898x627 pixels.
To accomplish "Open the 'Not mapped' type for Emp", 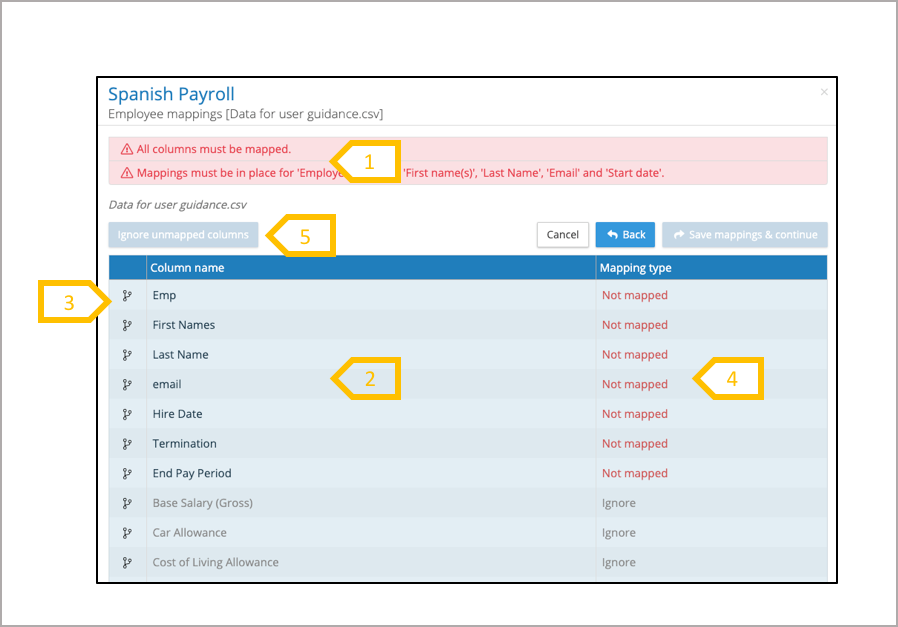I will pyautogui.click(x=634, y=296).
